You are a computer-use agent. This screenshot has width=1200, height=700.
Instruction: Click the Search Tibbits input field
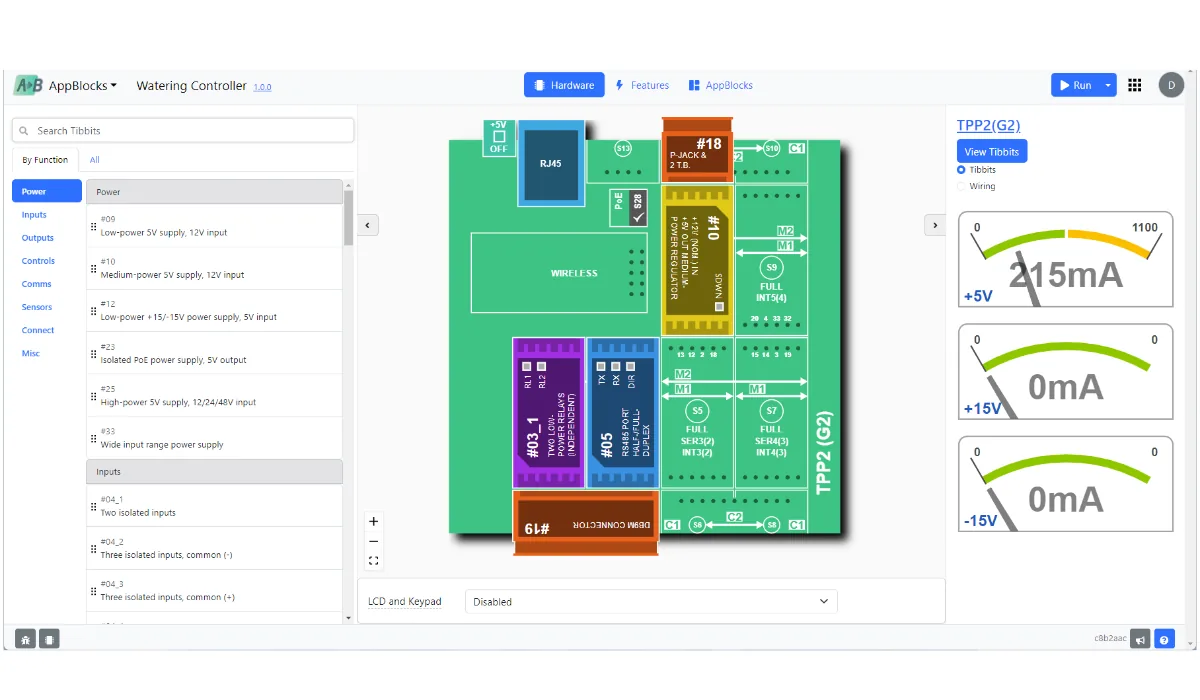[x=183, y=130]
